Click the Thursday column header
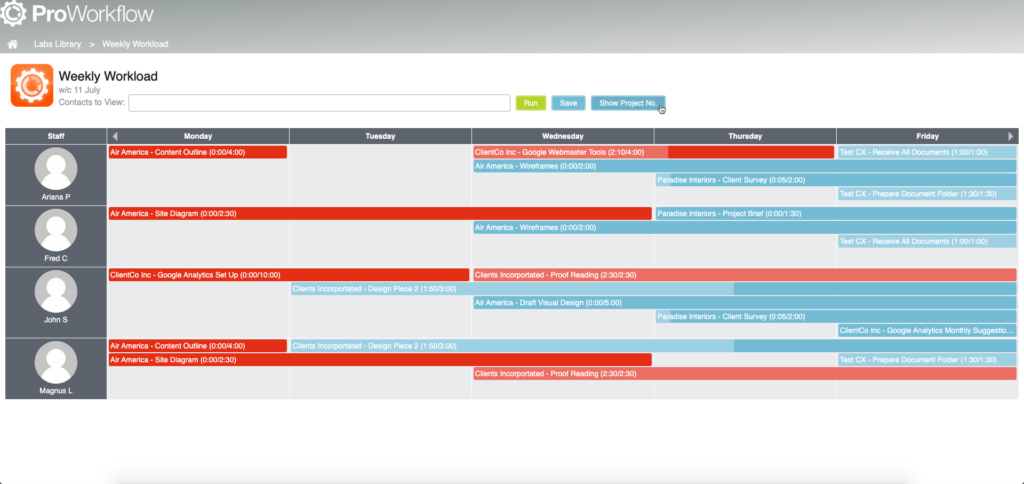This screenshot has width=1024, height=484. [x=745, y=137]
